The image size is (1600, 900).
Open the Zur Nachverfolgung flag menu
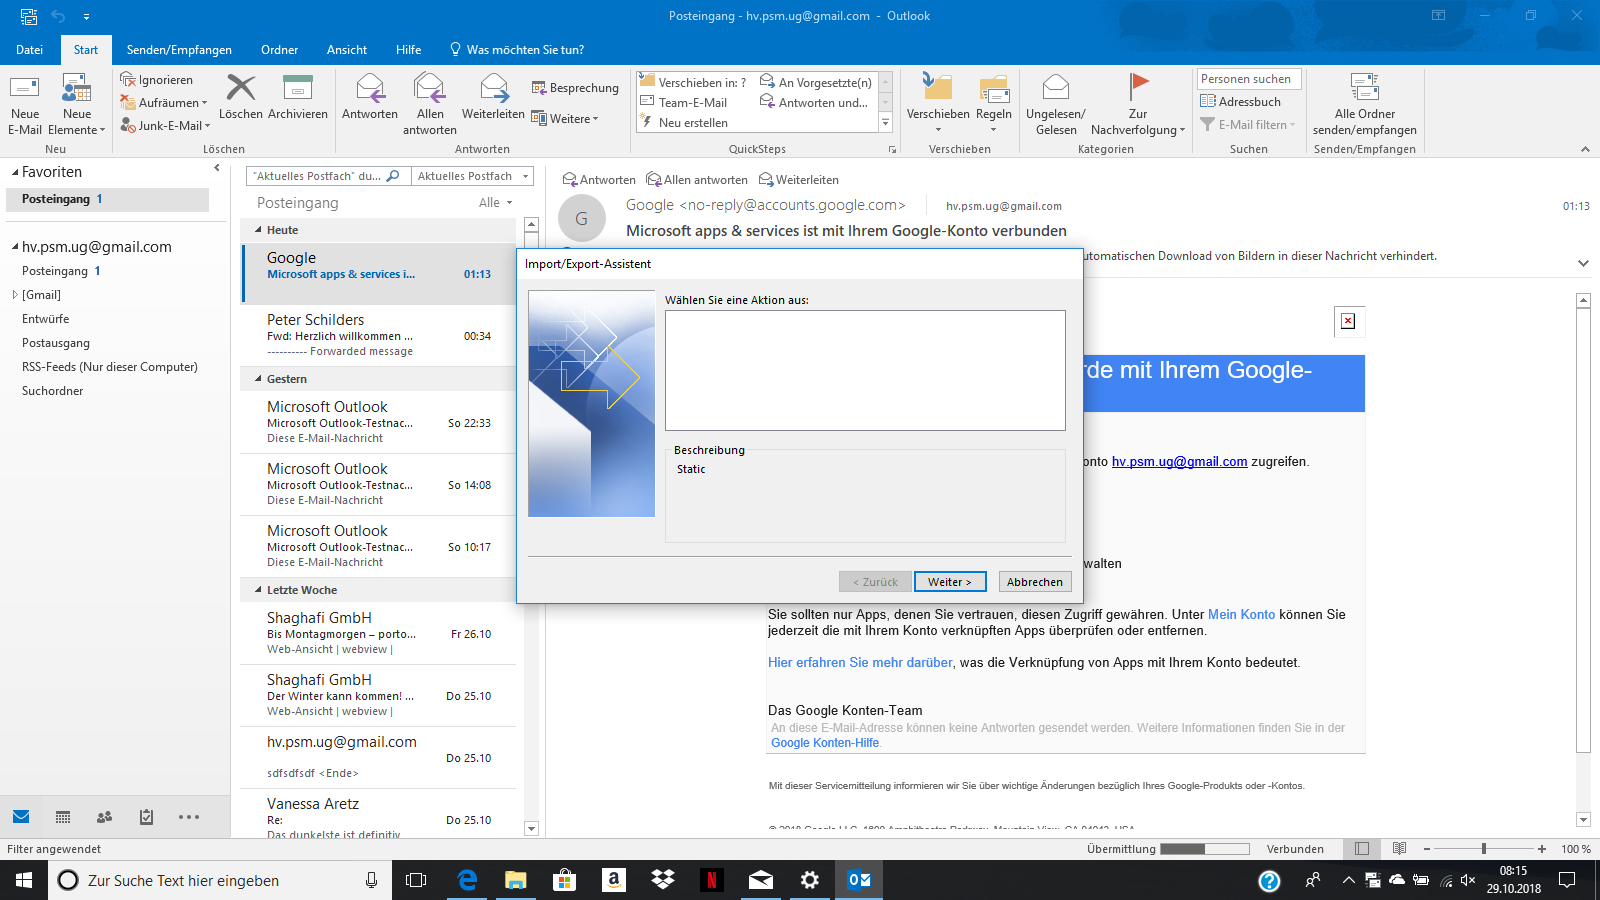[x=1138, y=104]
